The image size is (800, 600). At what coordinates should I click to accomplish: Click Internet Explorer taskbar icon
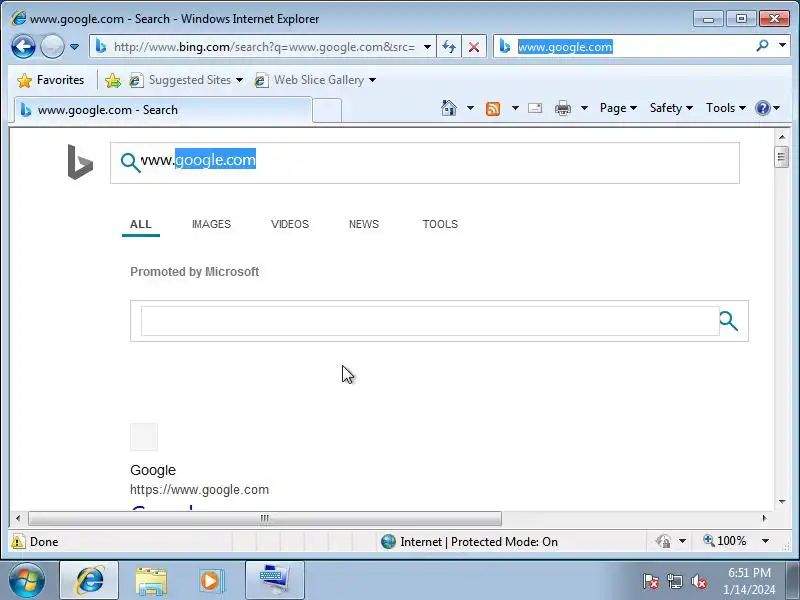89,581
